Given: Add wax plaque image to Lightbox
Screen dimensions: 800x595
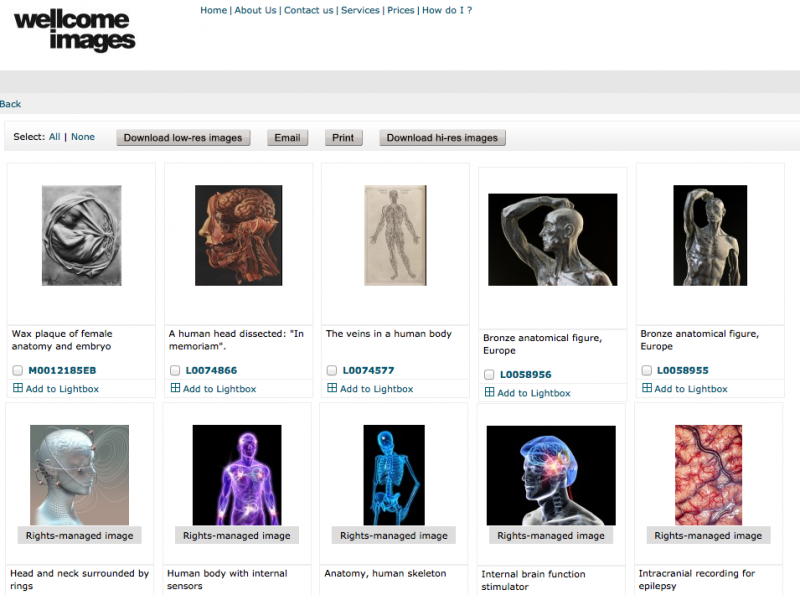Looking at the screenshot, I should point(62,389).
